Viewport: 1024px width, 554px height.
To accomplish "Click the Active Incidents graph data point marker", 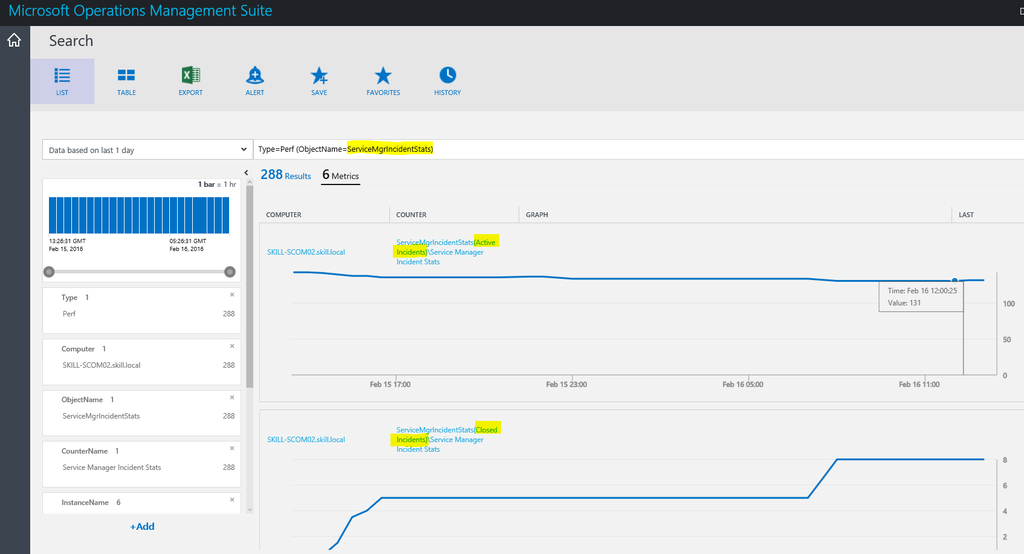I will (x=954, y=280).
